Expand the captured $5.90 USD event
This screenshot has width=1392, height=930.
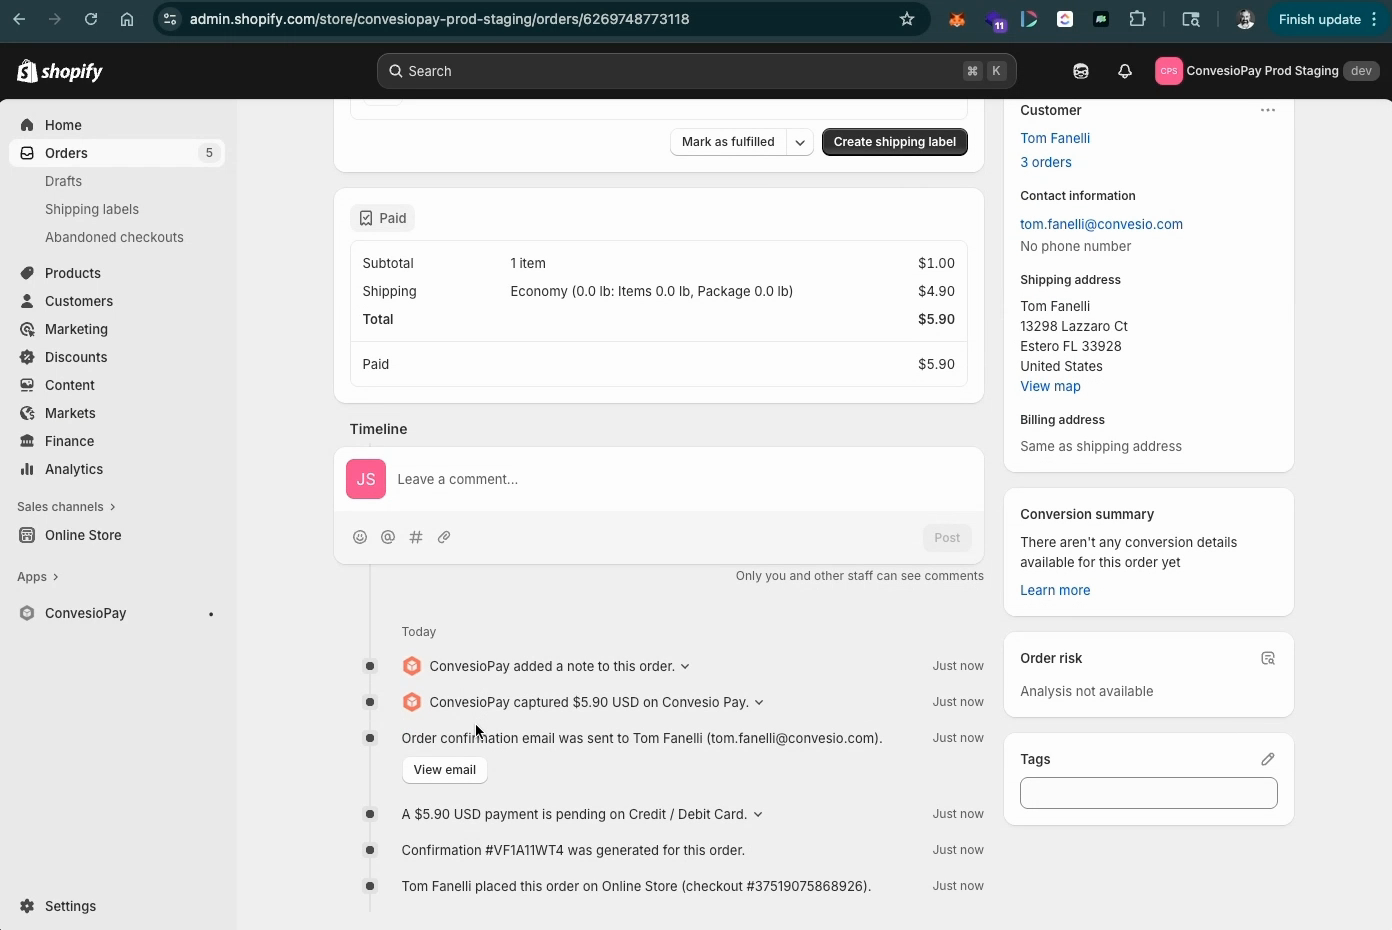759,702
